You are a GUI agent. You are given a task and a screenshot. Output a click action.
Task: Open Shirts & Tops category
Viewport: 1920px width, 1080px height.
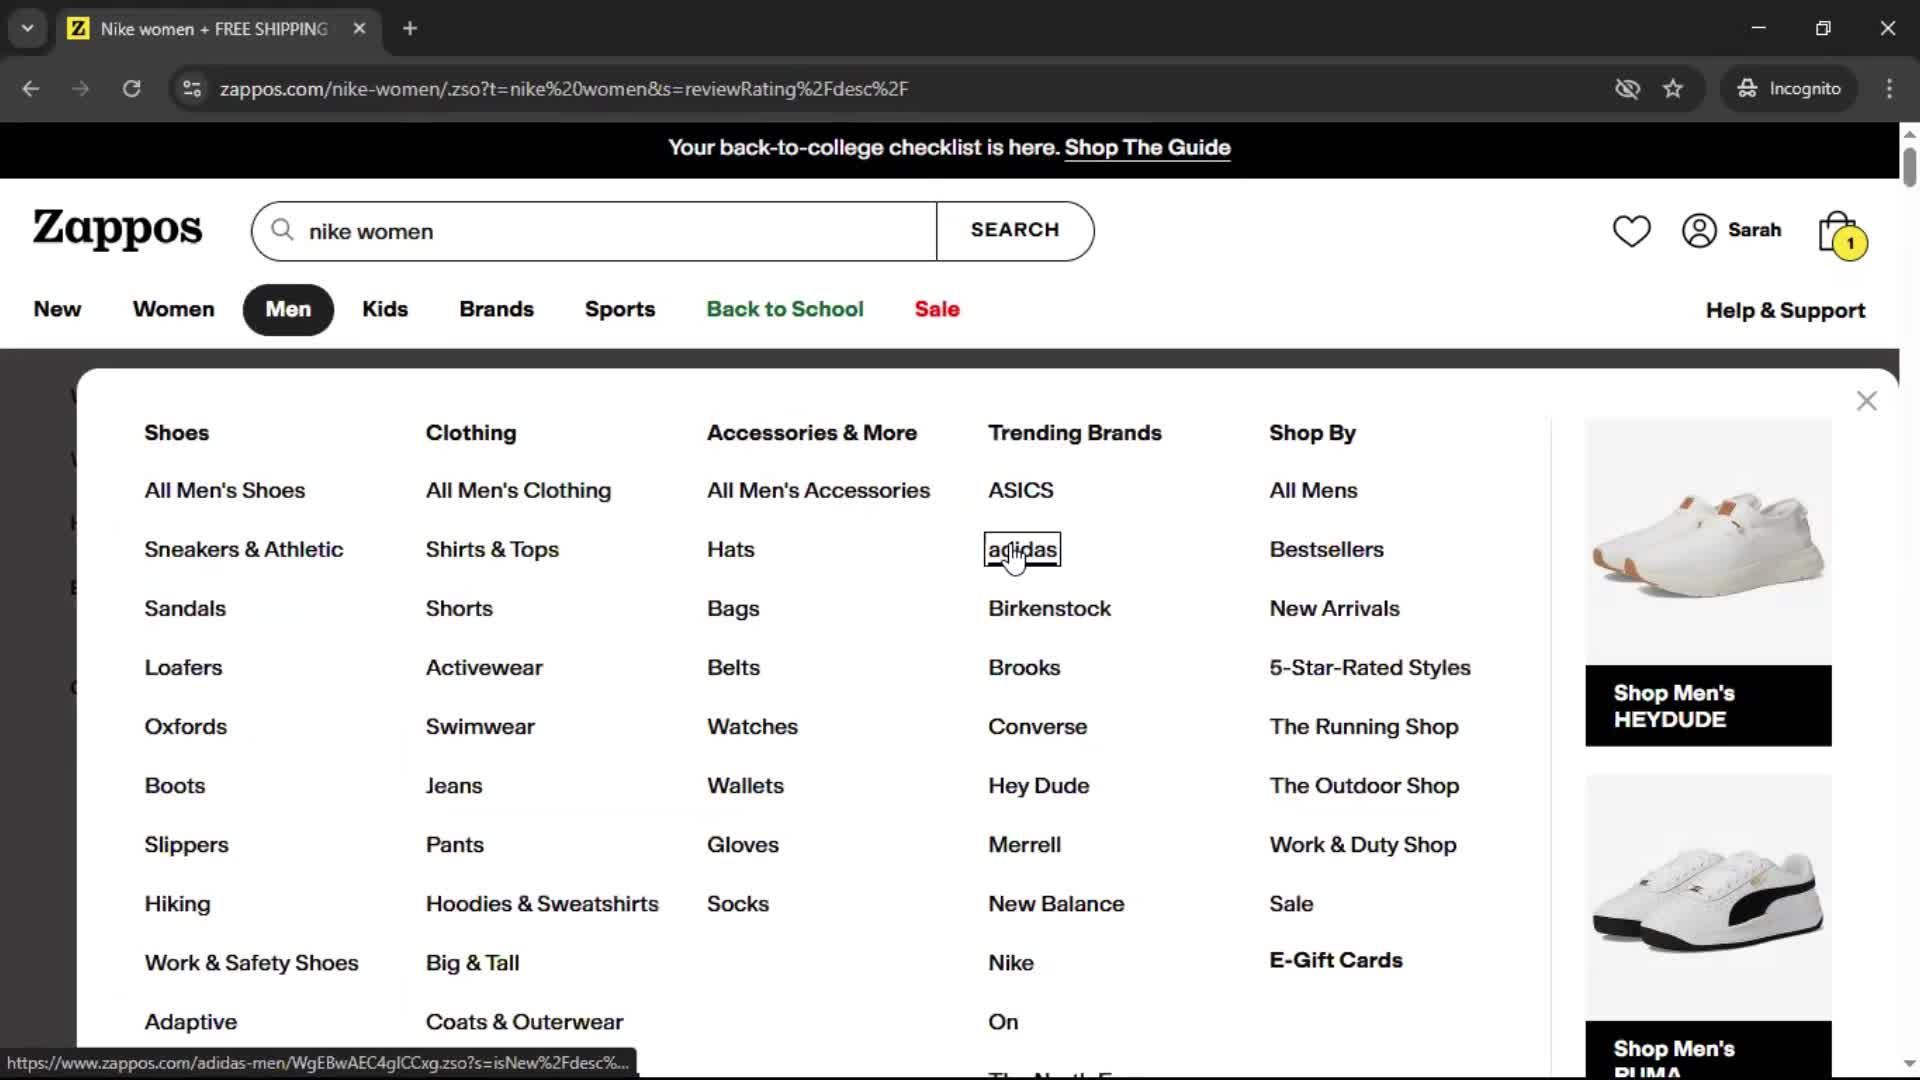coord(492,549)
